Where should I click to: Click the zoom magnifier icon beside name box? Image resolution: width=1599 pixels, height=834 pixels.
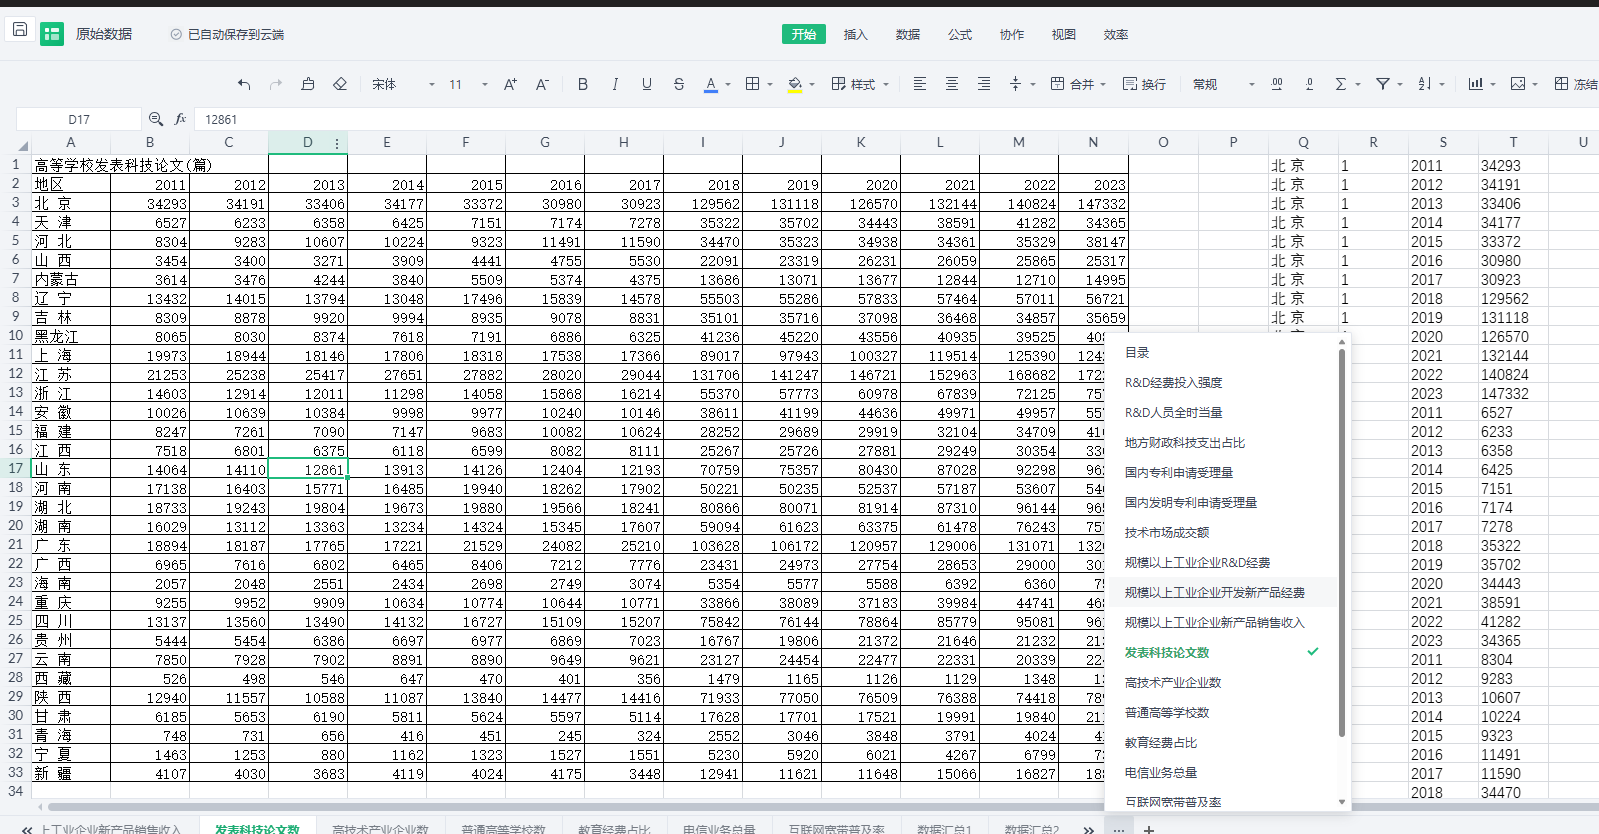156,119
